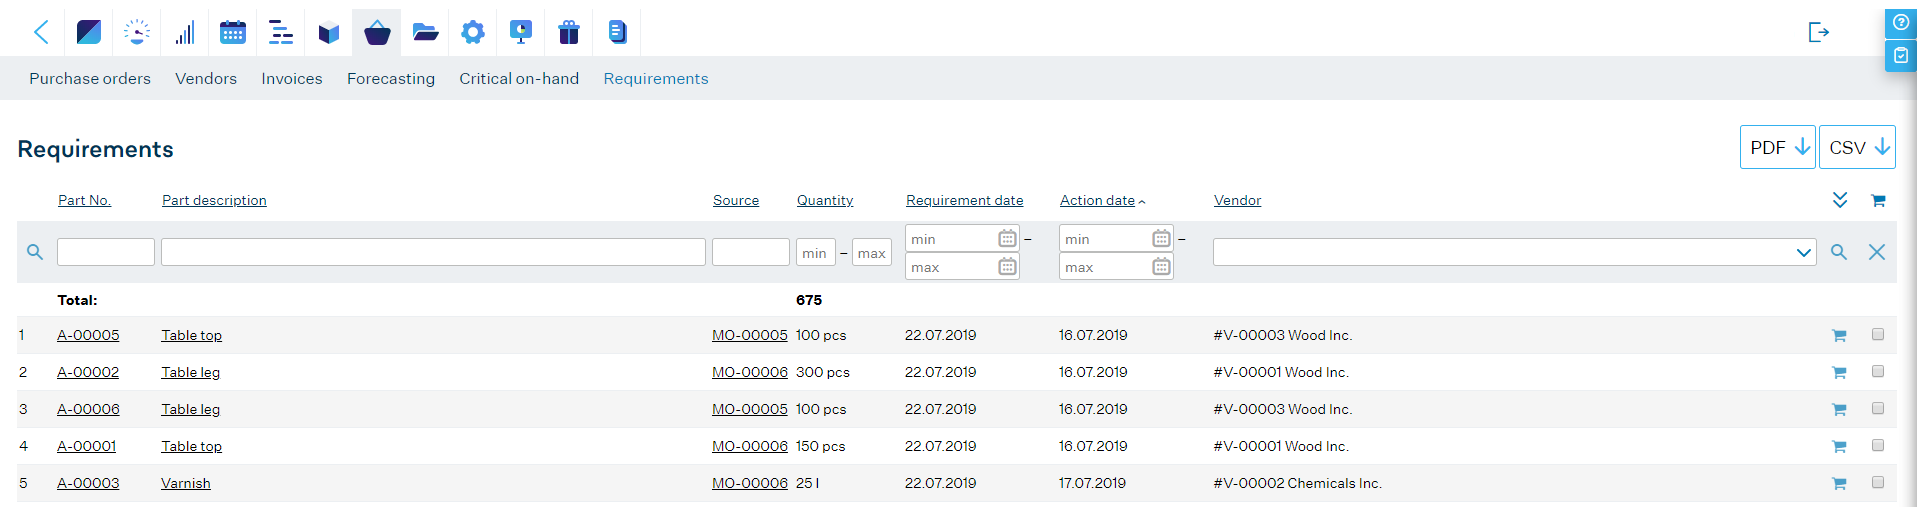Open MO-00006 source link for Varnish
The height and width of the screenshot is (507, 1917).
(750, 483)
